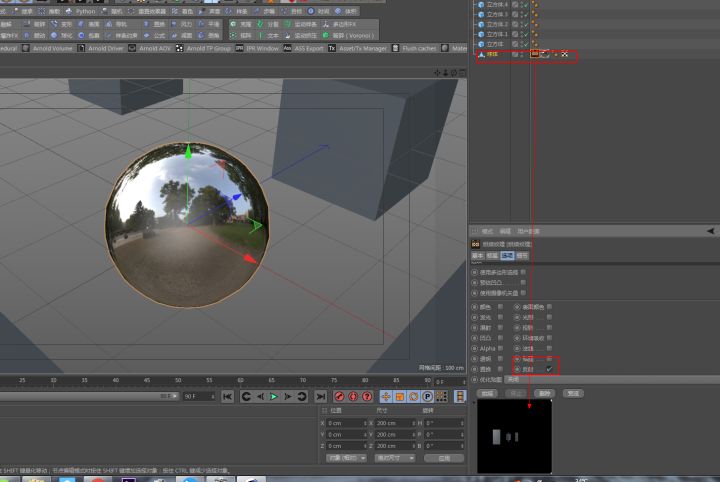
Task: Switch to the 基本 material tab
Action: [478, 256]
